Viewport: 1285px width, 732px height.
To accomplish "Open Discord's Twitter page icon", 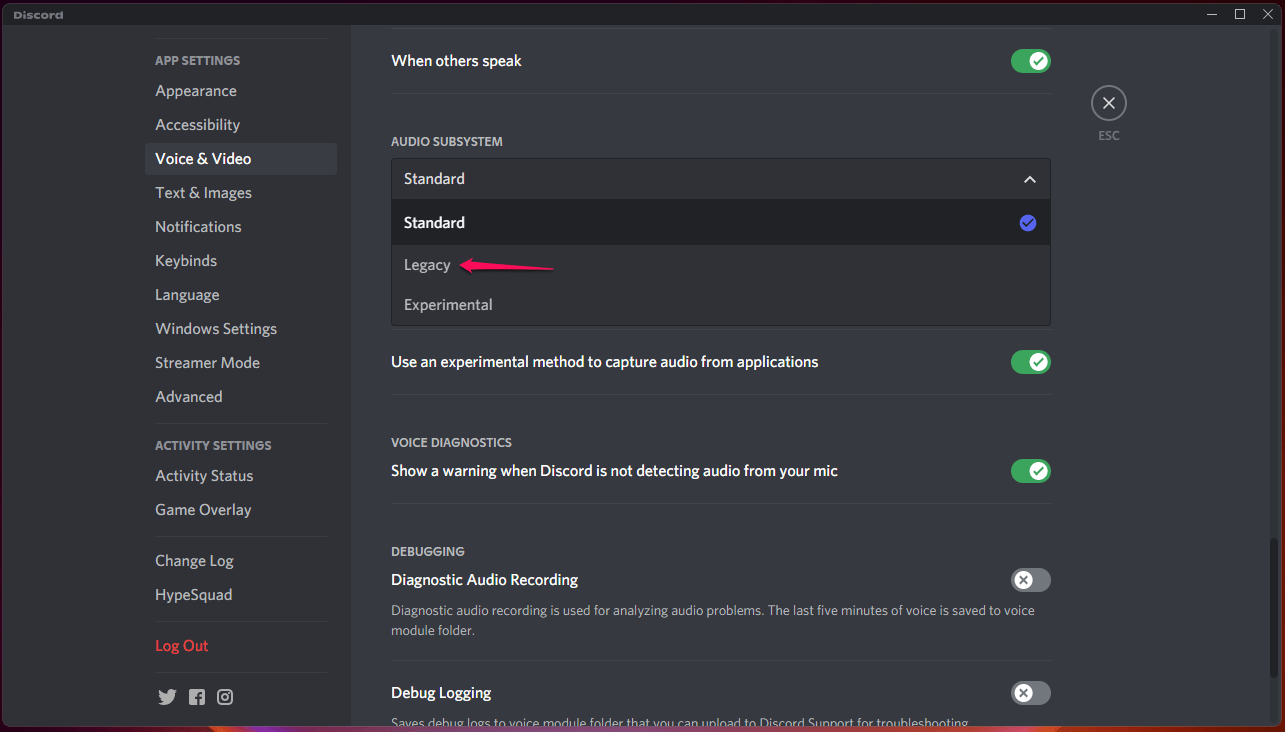I will tap(167, 697).
